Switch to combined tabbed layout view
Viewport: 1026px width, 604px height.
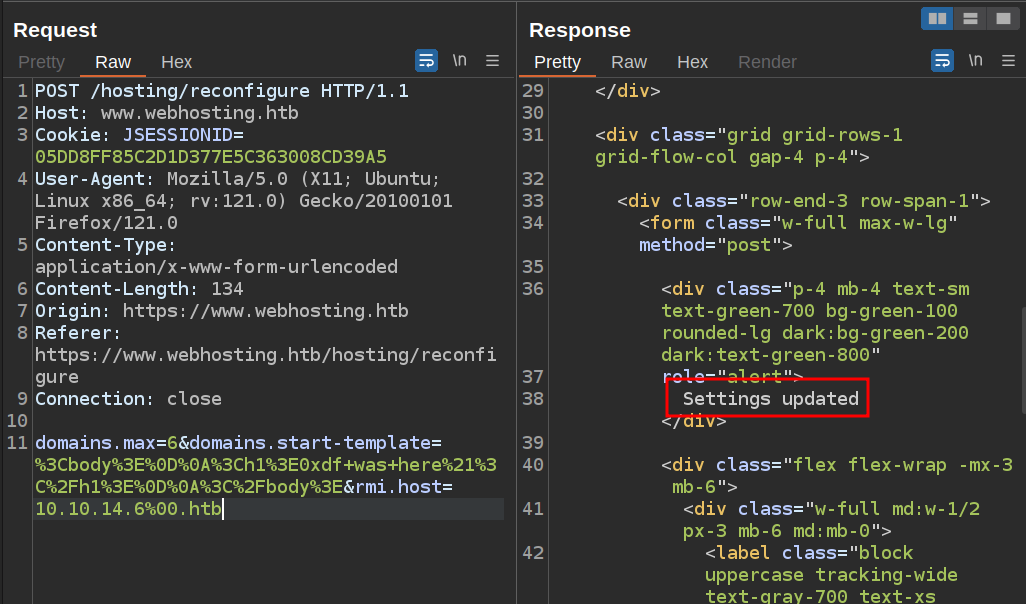pyautogui.click(x=1001, y=19)
